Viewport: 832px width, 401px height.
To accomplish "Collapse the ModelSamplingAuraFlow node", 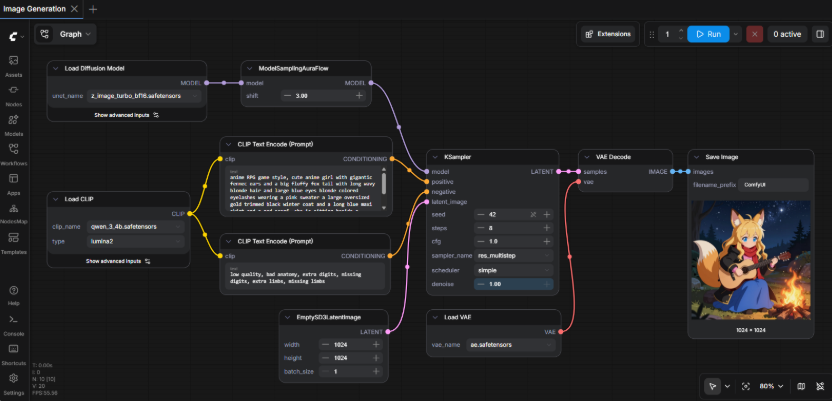I will point(249,68).
